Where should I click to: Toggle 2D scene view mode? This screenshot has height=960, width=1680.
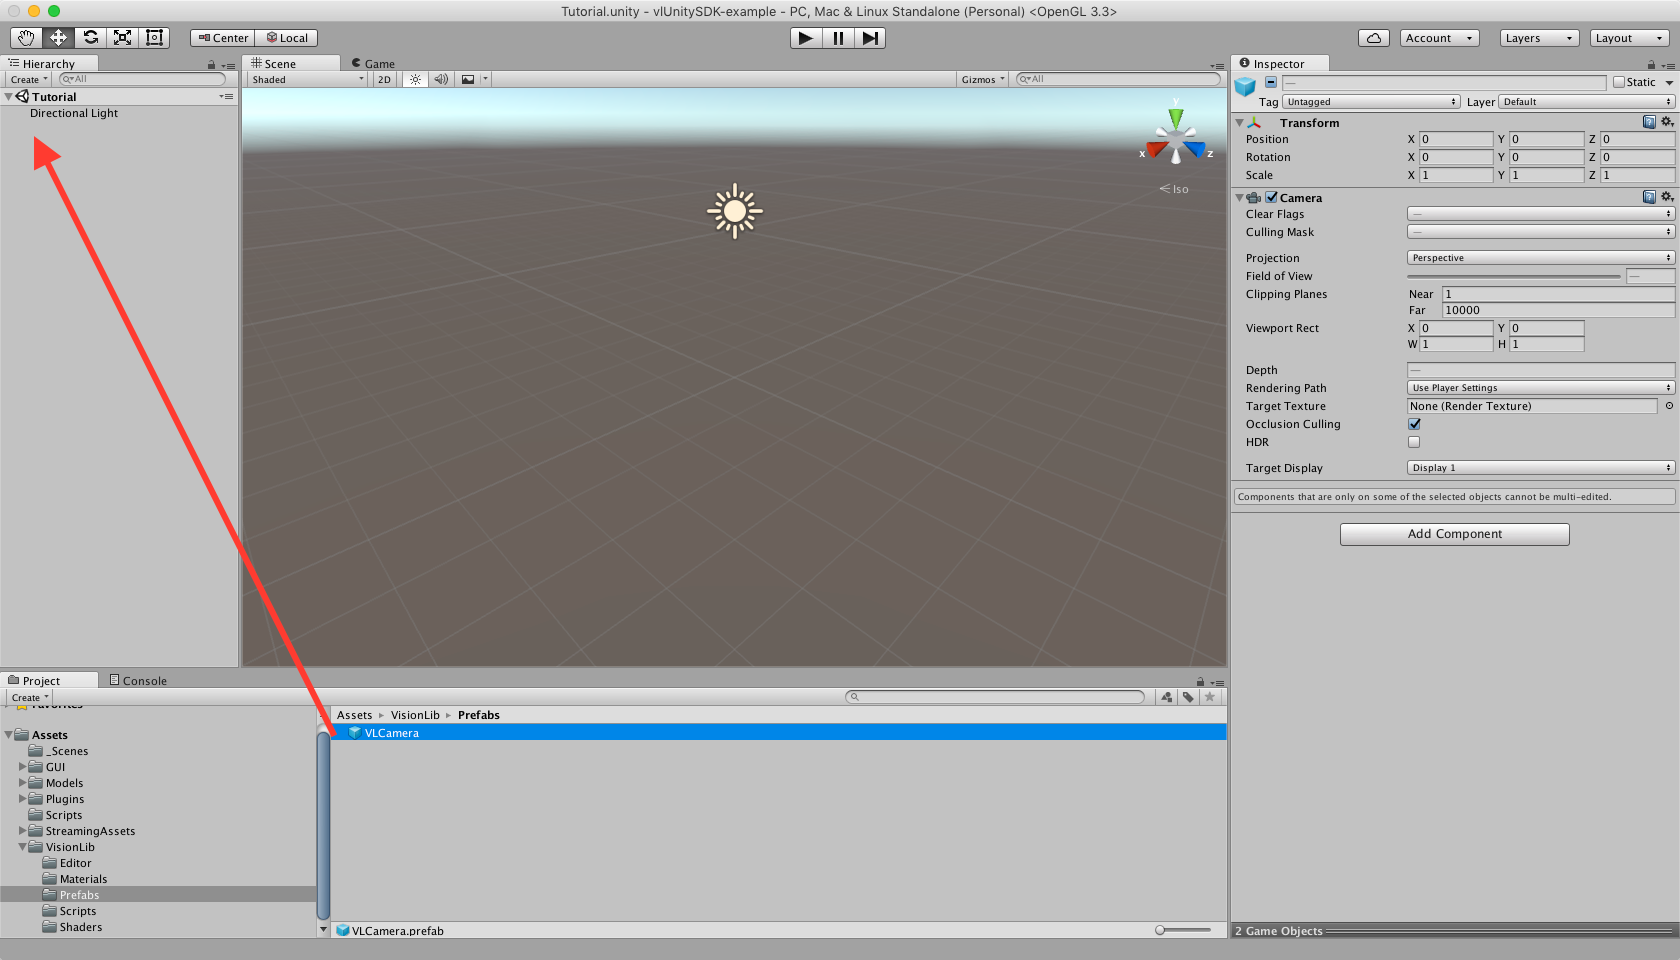(x=384, y=80)
